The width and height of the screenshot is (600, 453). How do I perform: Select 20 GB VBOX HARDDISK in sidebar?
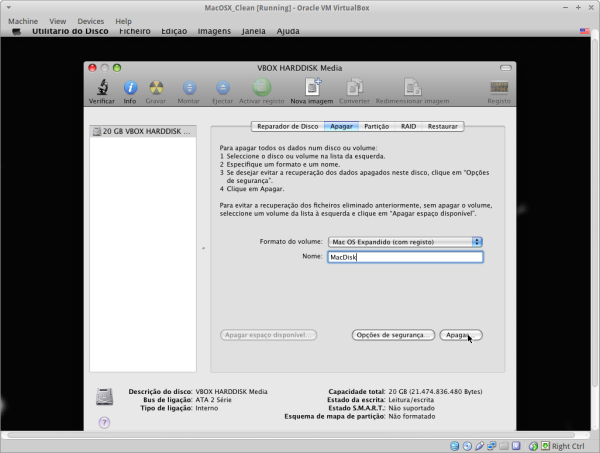pos(143,131)
